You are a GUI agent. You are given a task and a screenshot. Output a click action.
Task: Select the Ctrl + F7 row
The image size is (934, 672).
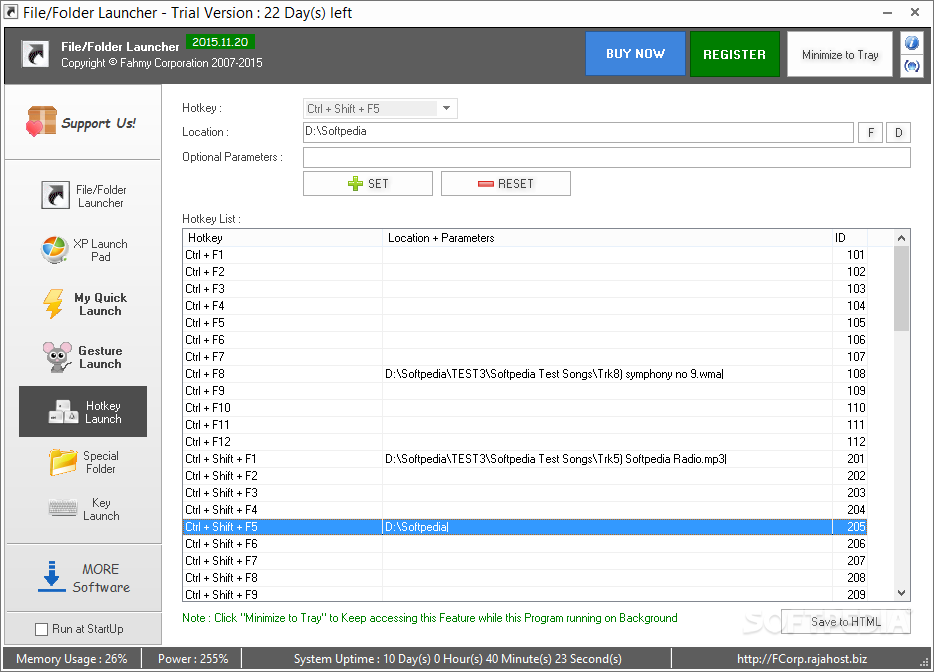524,357
